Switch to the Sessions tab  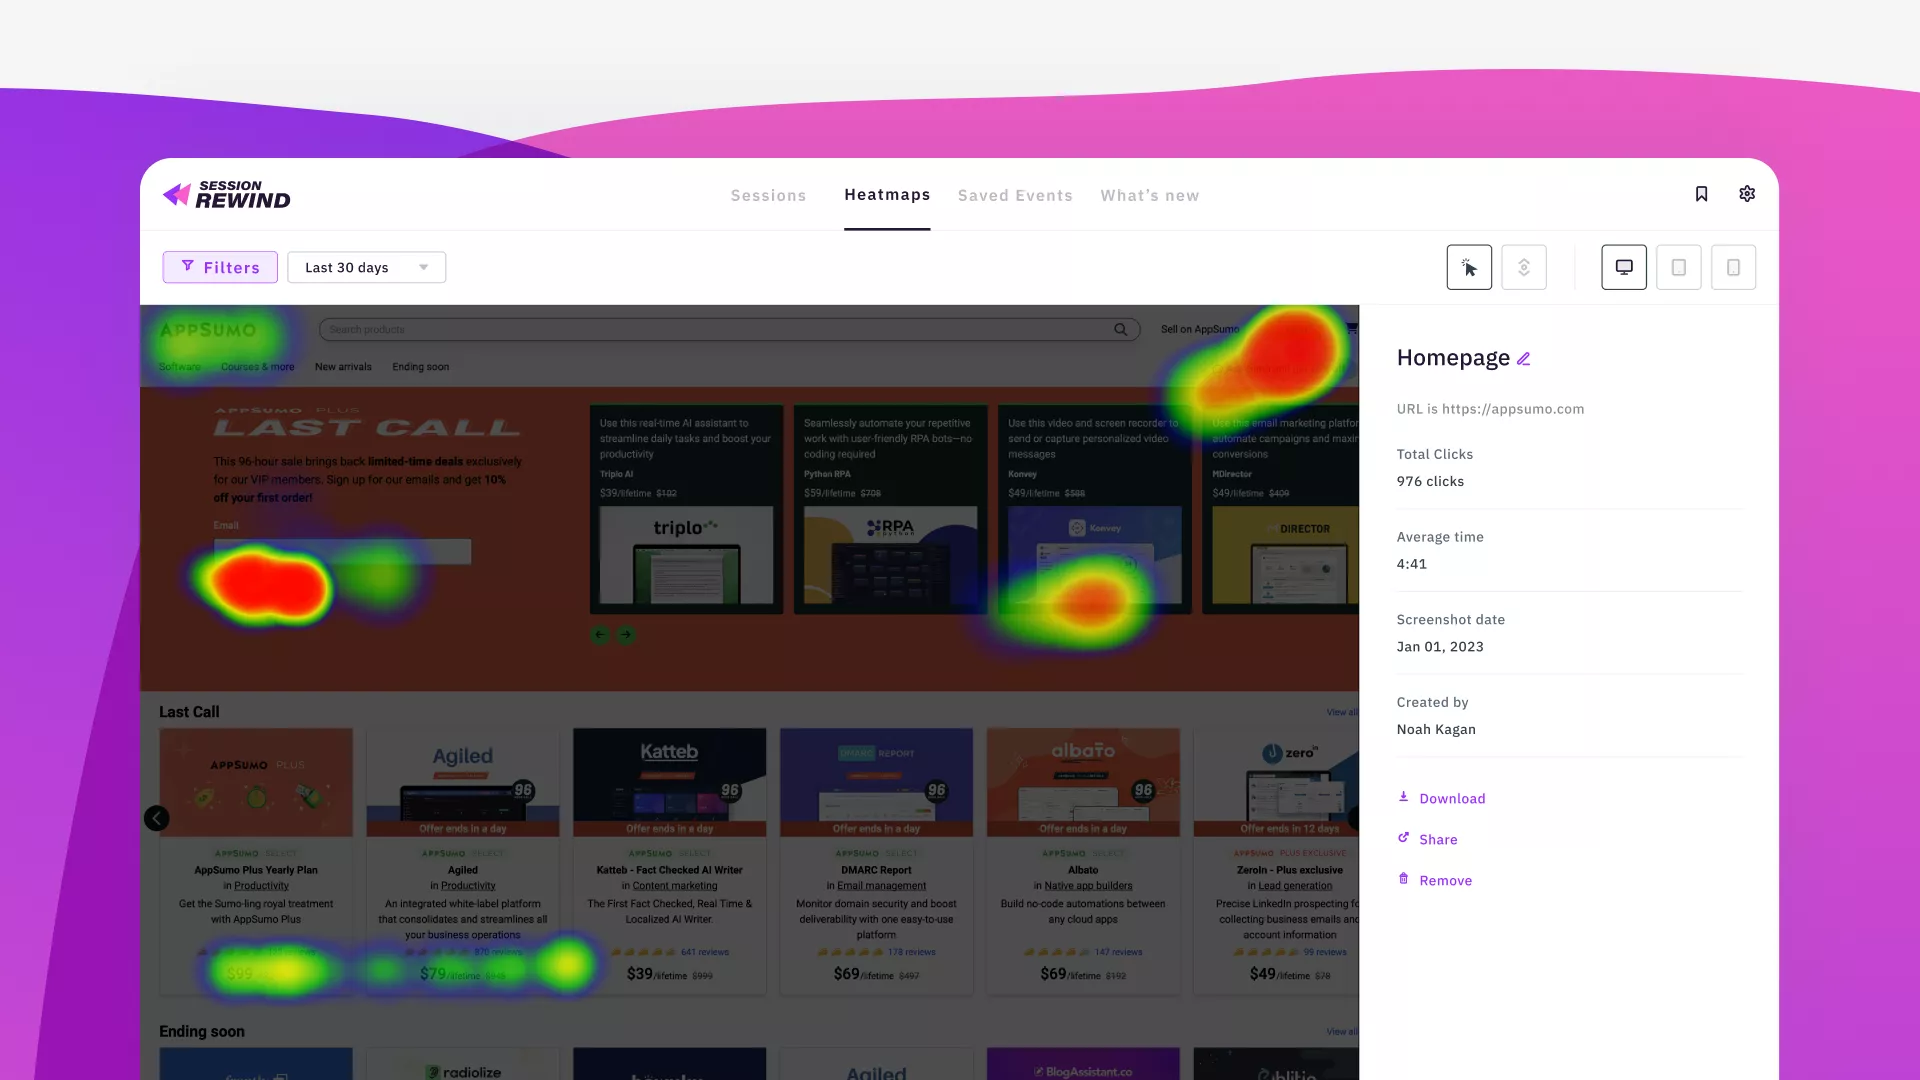[x=768, y=195]
